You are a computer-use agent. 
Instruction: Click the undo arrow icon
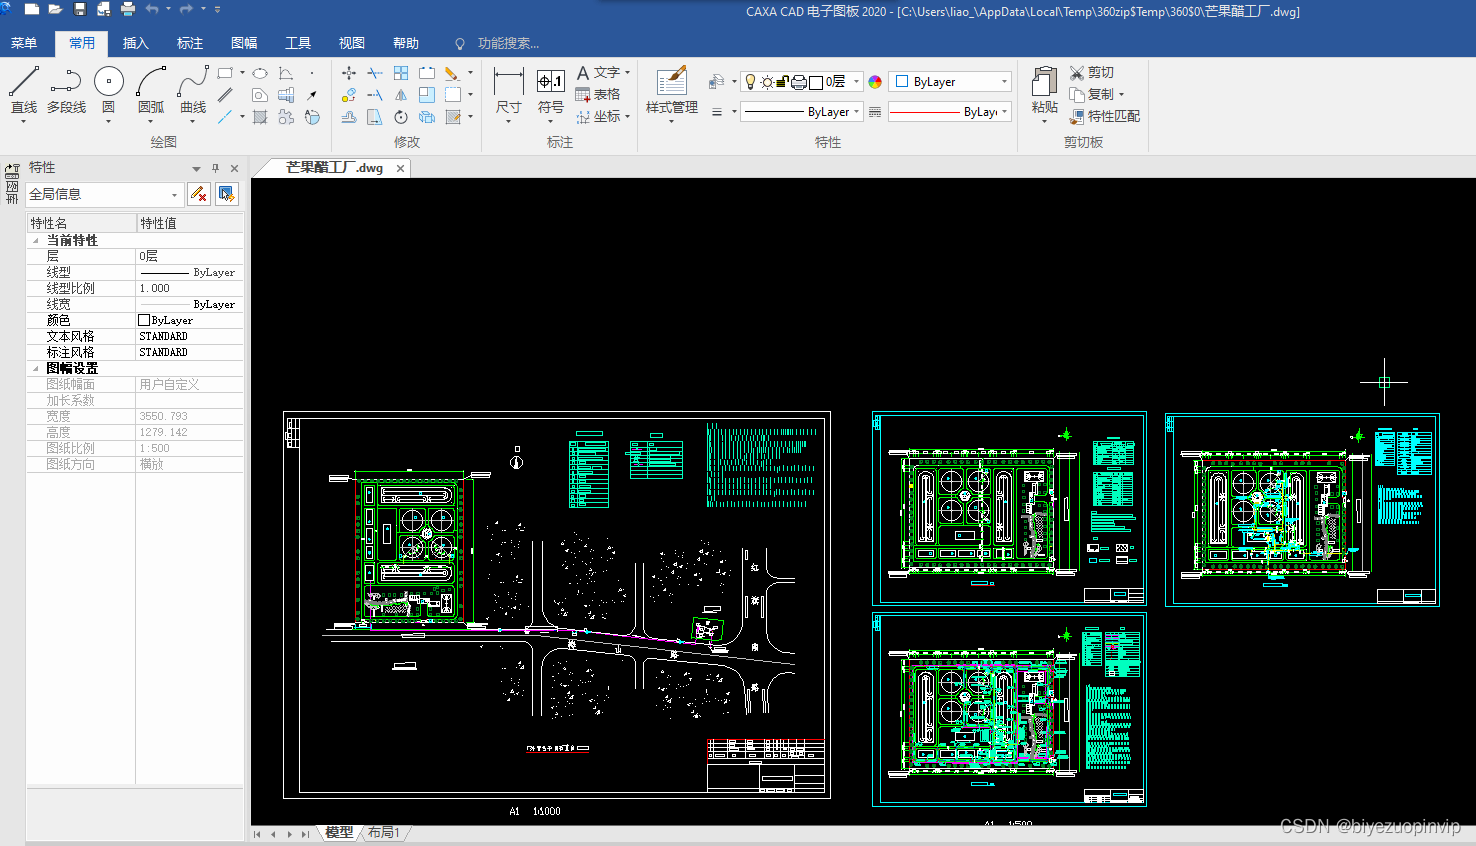pos(152,9)
